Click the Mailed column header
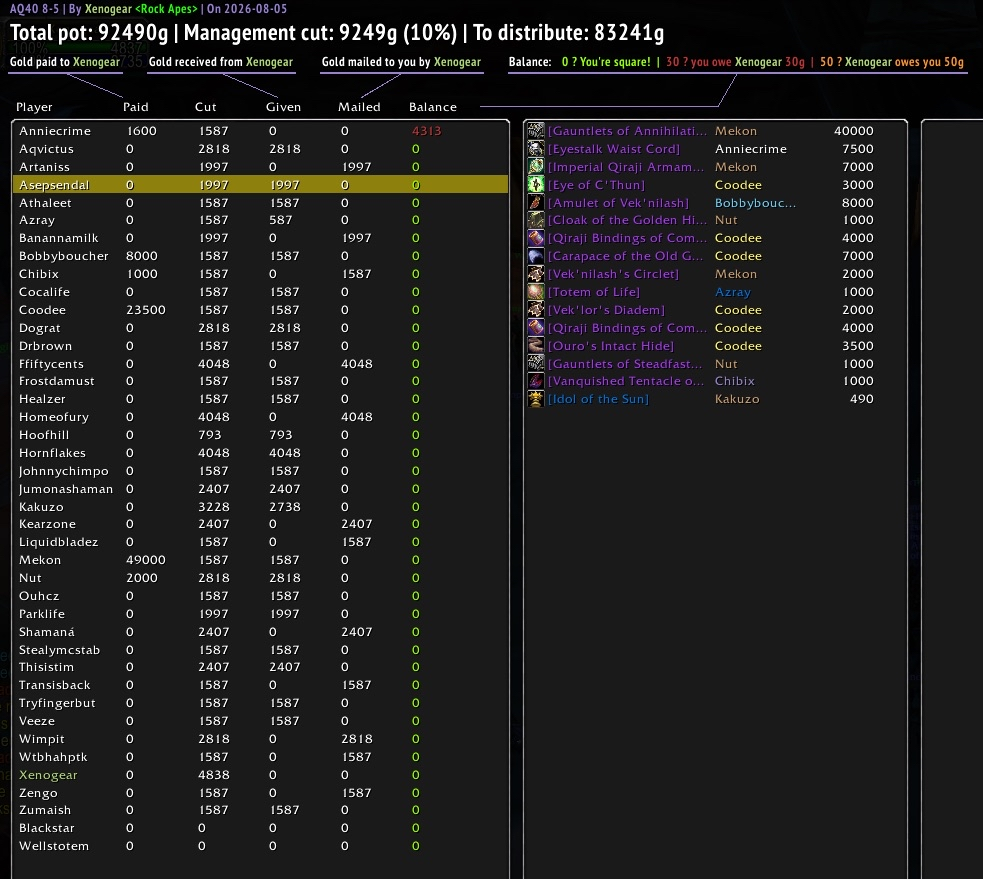The height and width of the screenshot is (879, 983). click(359, 107)
